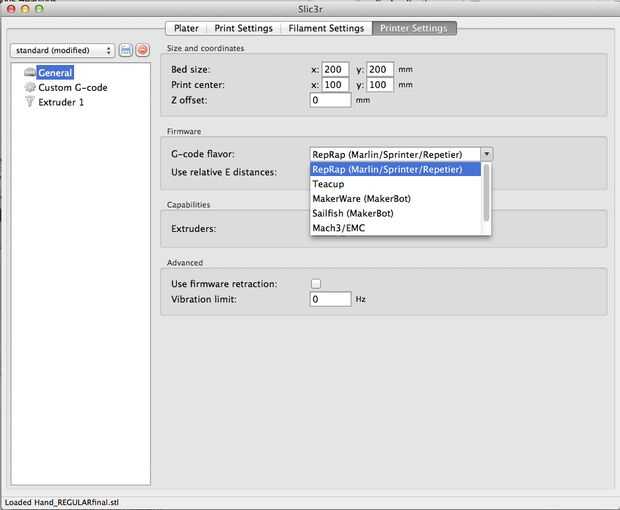
Task: Click the save preset disk icon
Action: click(126, 50)
